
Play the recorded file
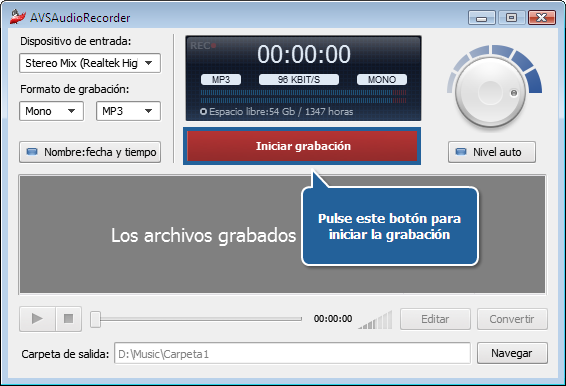(38, 319)
